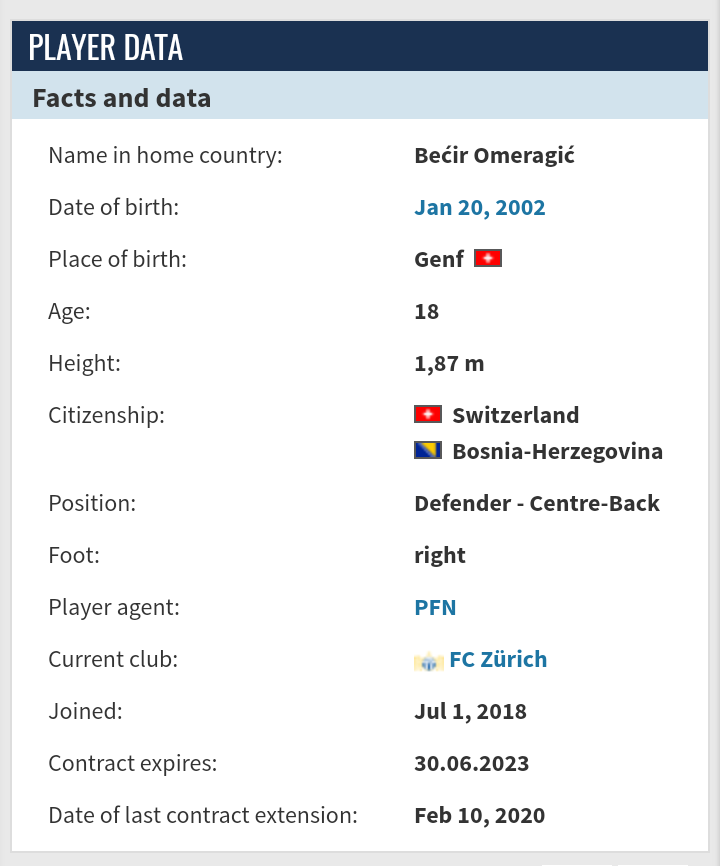
Task: Click the Jul 1, 2018 joined date
Action: pos(470,712)
